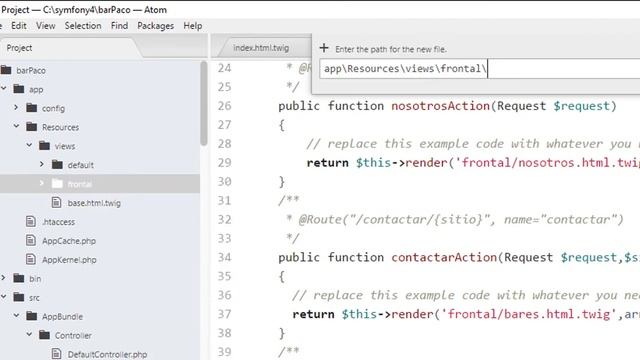Click line number 34 in gutter
This screenshot has height=360, width=640.
224,257
